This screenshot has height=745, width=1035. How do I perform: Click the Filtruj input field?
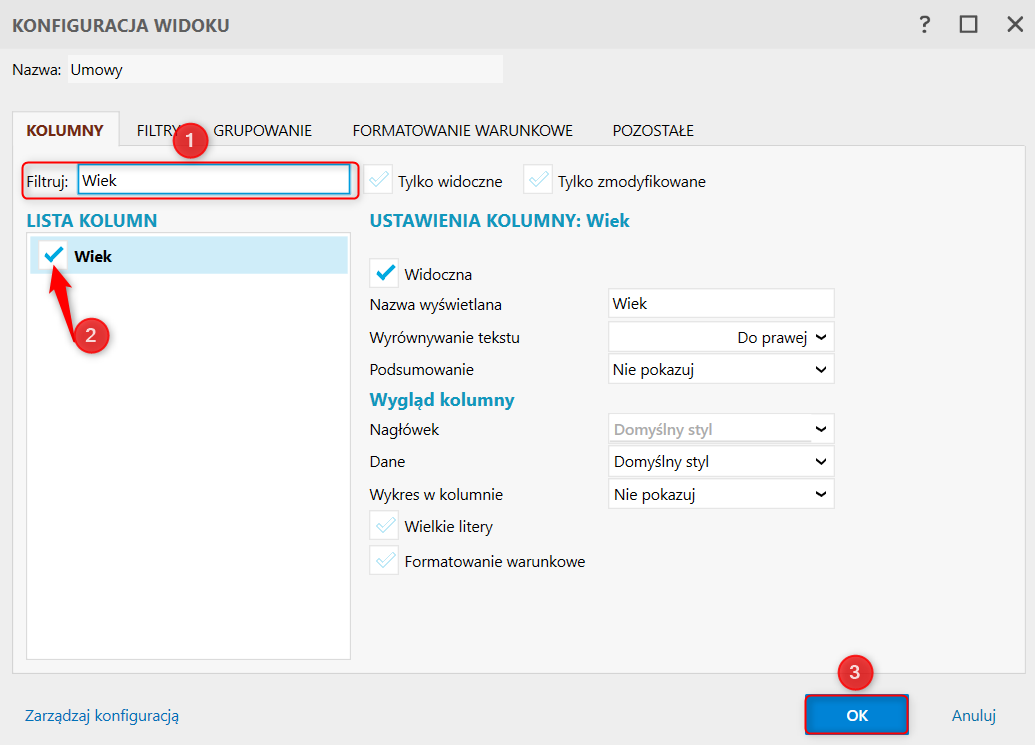(x=214, y=179)
